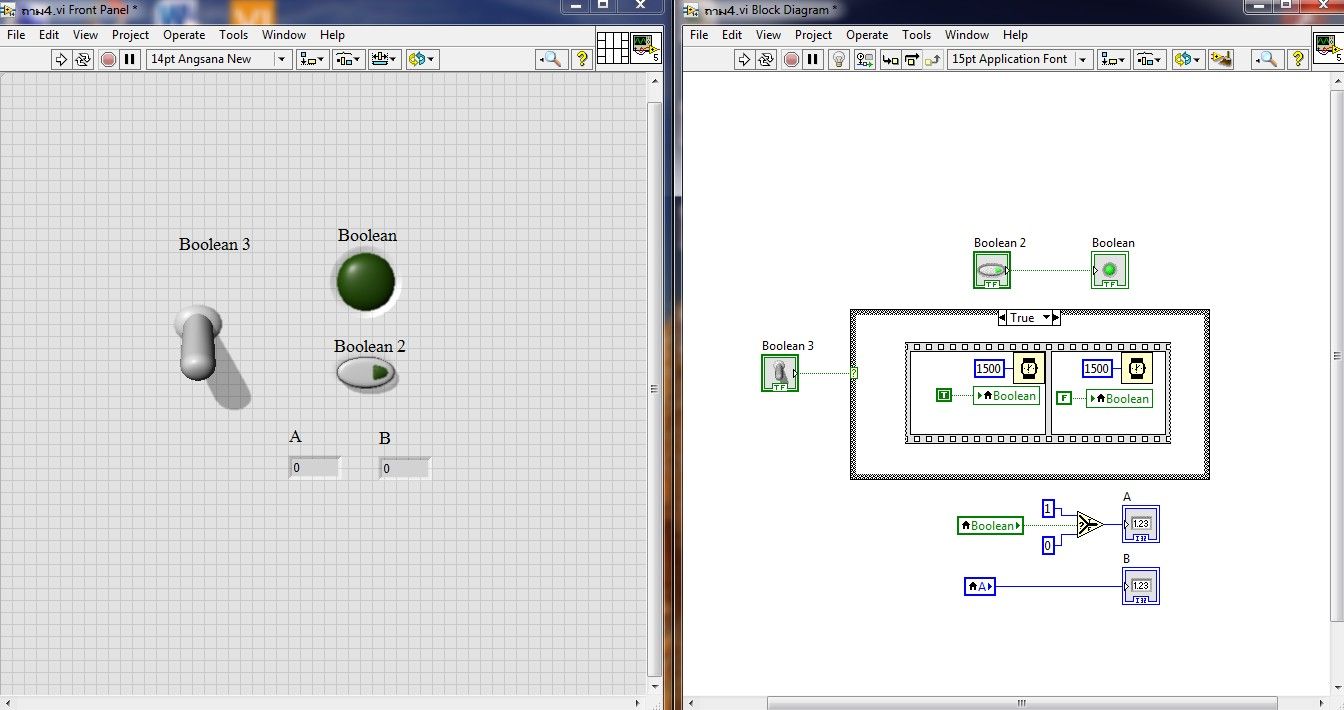1344x710 pixels.
Task: Click the True constant in first frame
Action: [x=944, y=395]
